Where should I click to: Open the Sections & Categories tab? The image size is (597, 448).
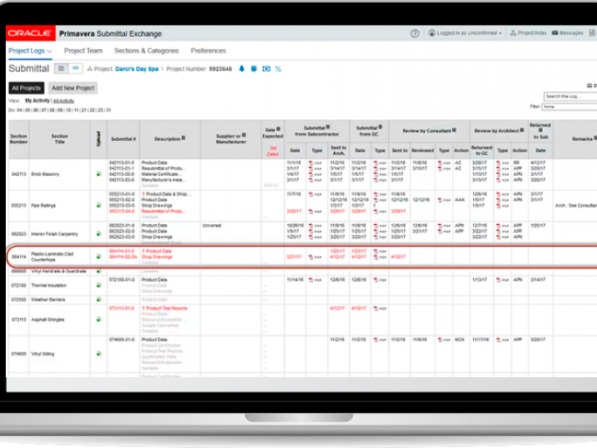pyautogui.click(x=146, y=51)
